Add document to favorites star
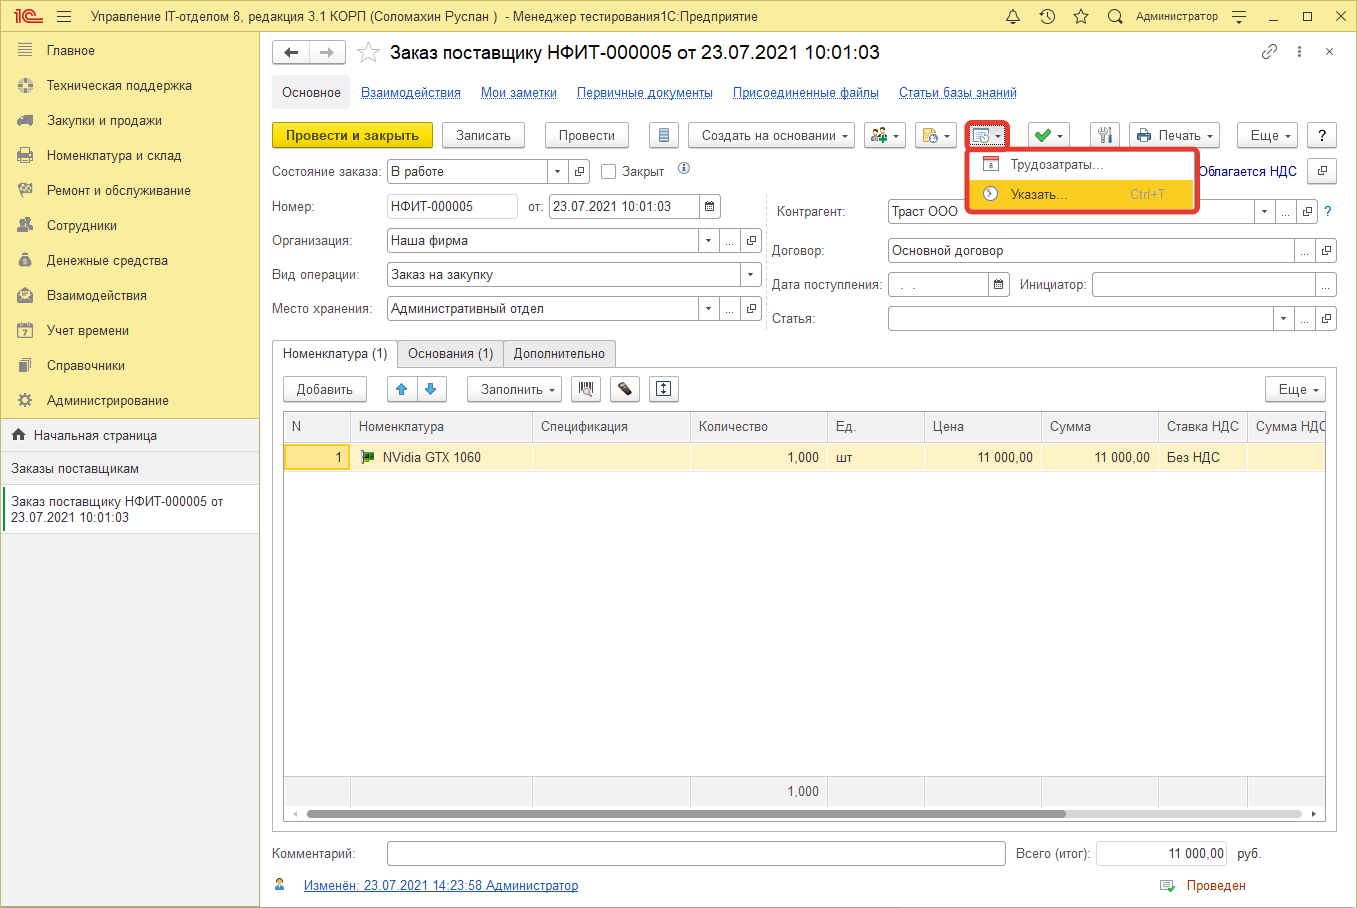The image size is (1357, 908). (x=369, y=53)
